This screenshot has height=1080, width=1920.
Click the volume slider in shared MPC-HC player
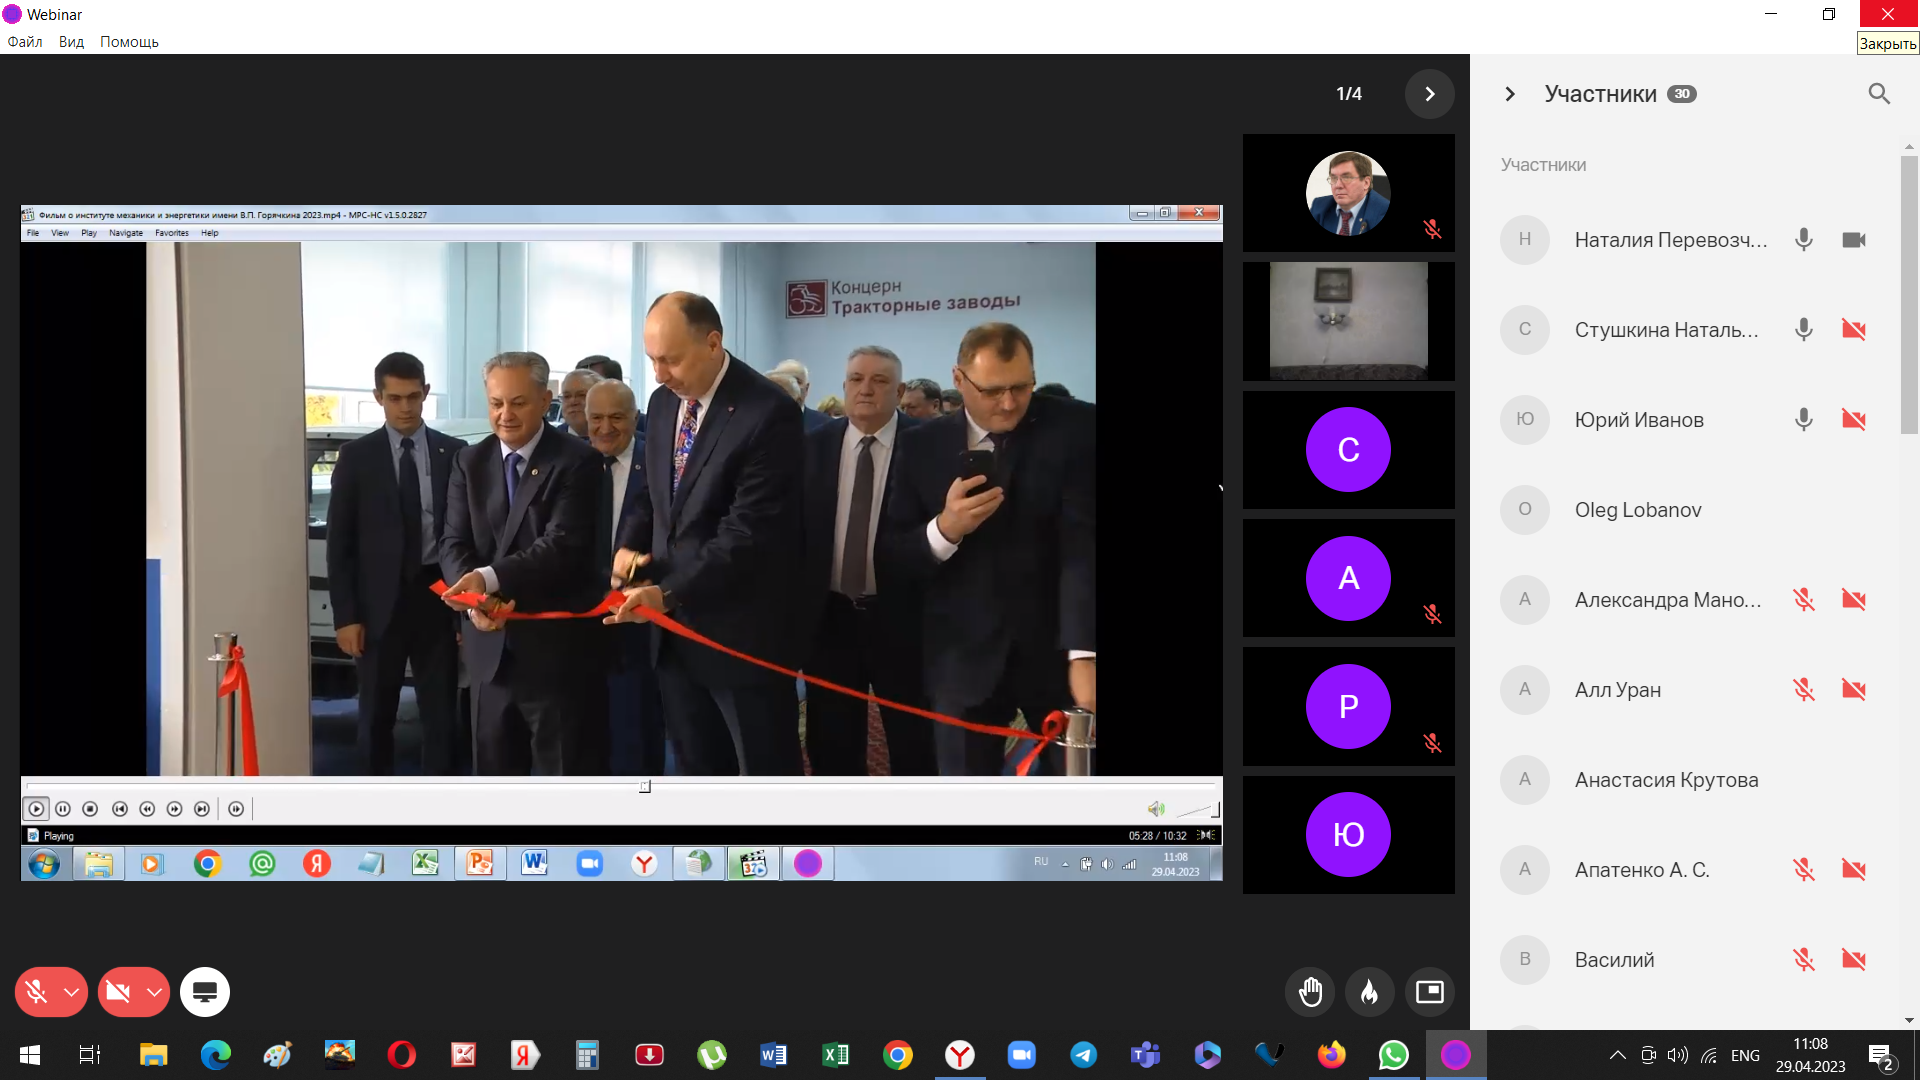pyautogui.click(x=1197, y=808)
